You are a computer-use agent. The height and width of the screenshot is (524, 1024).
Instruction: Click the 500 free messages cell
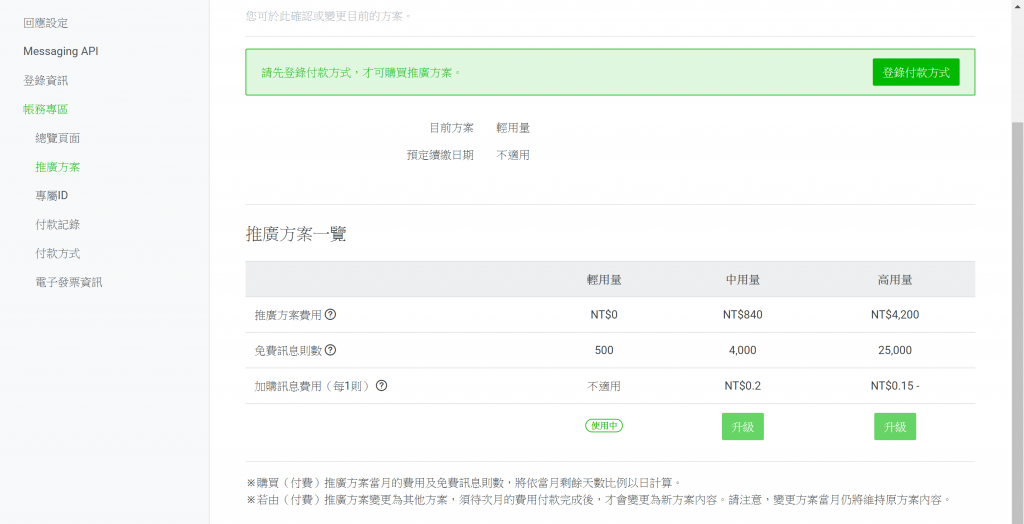[604, 350]
